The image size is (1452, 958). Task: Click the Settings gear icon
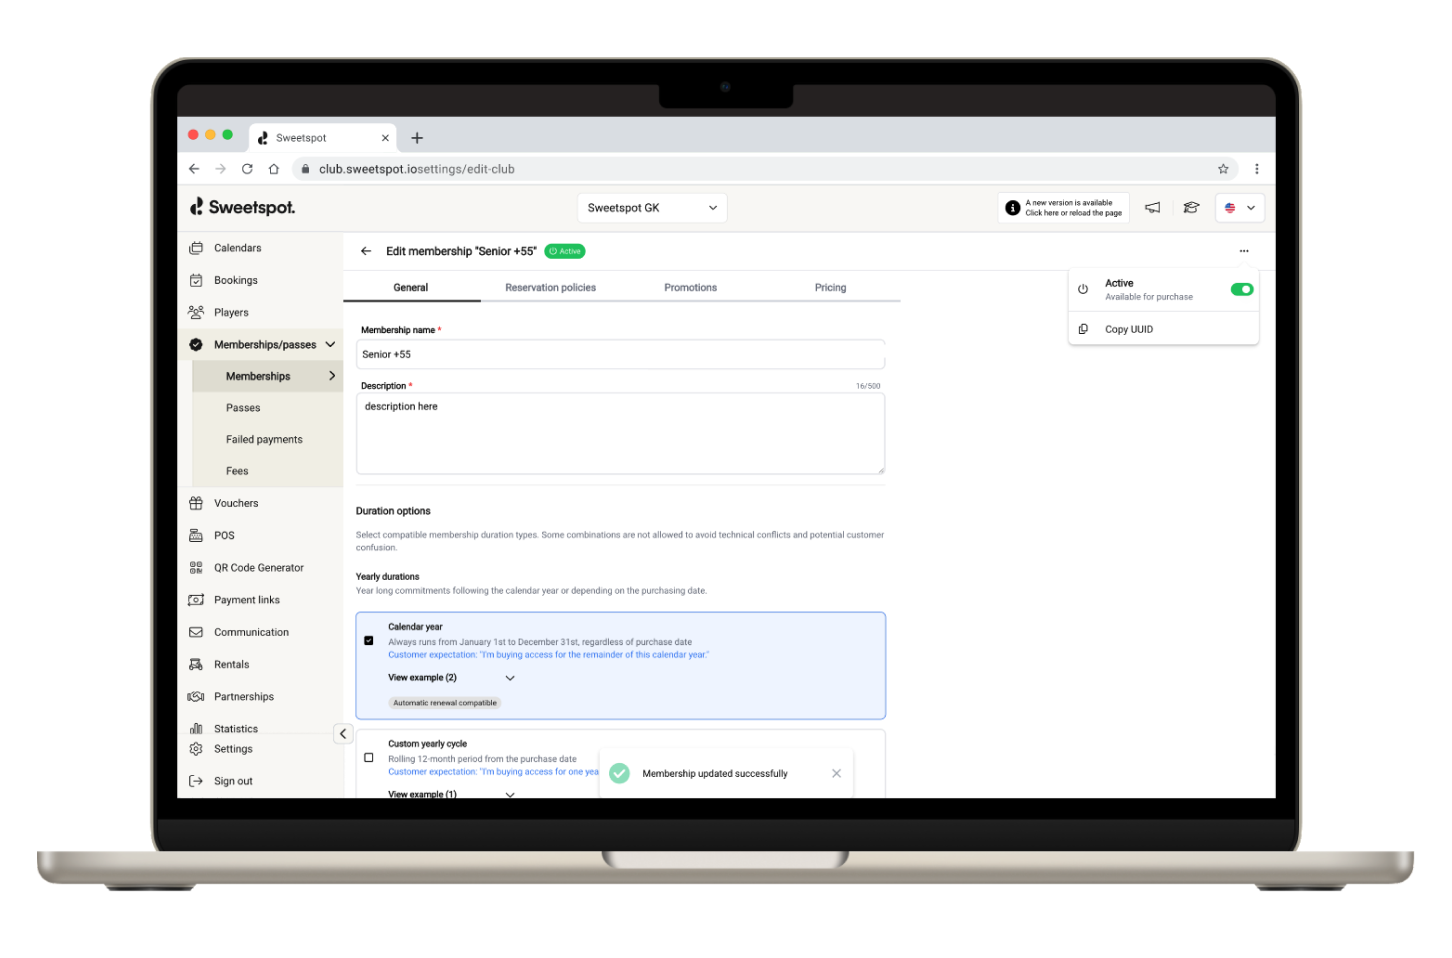pyautogui.click(x=196, y=749)
